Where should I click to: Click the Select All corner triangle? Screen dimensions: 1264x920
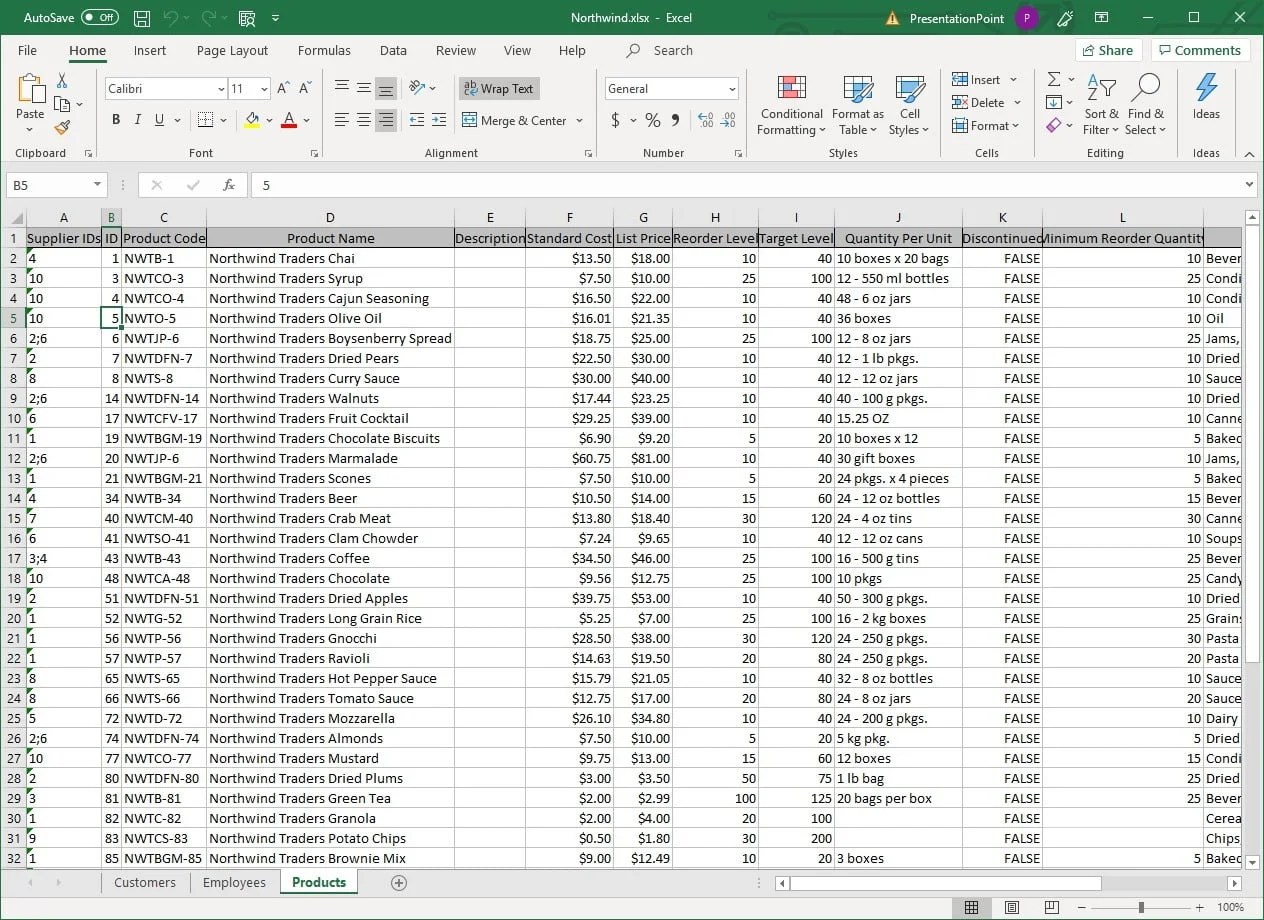tap(16, 218)
